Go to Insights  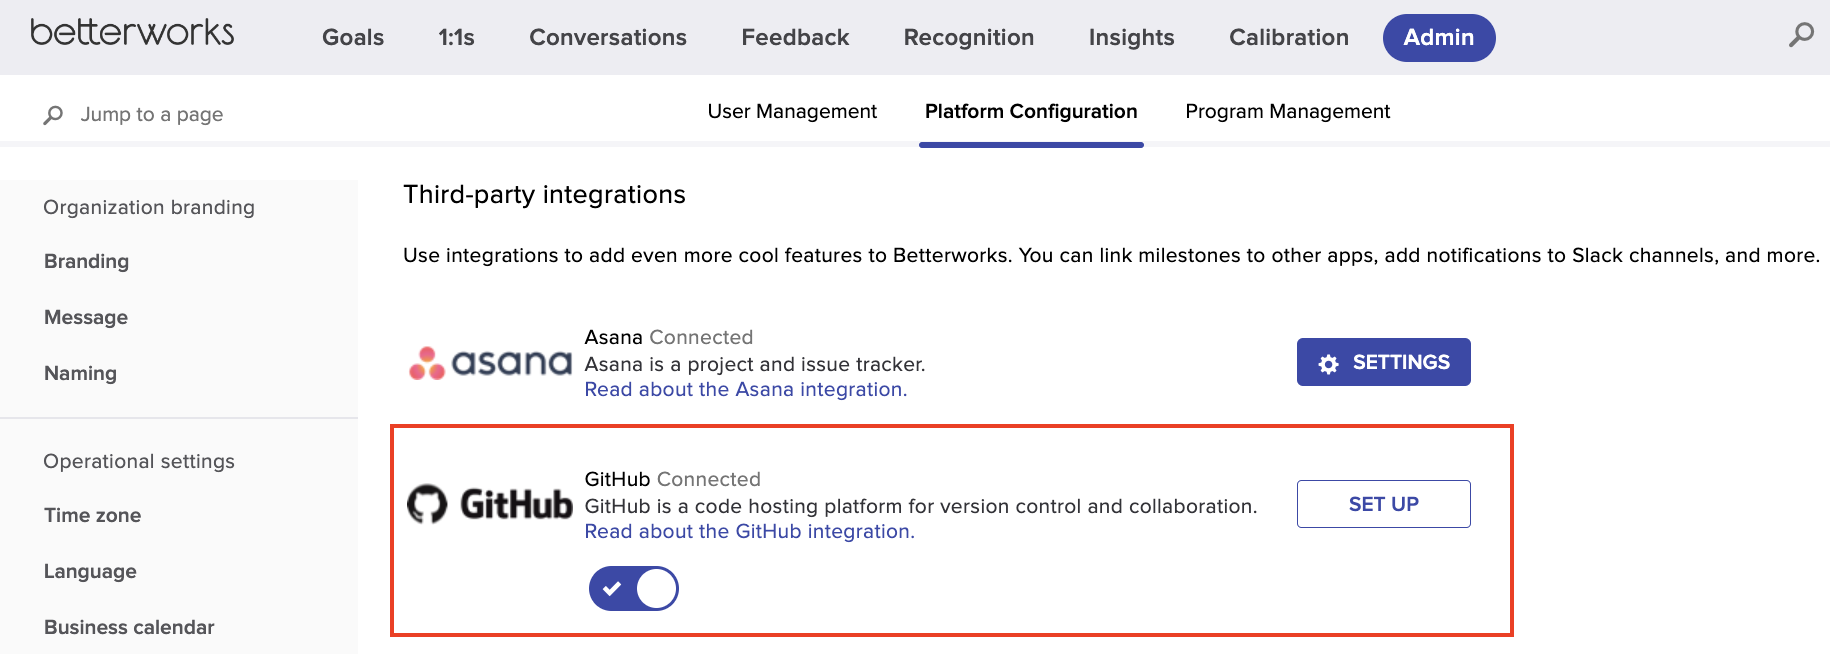(1131, 37)
